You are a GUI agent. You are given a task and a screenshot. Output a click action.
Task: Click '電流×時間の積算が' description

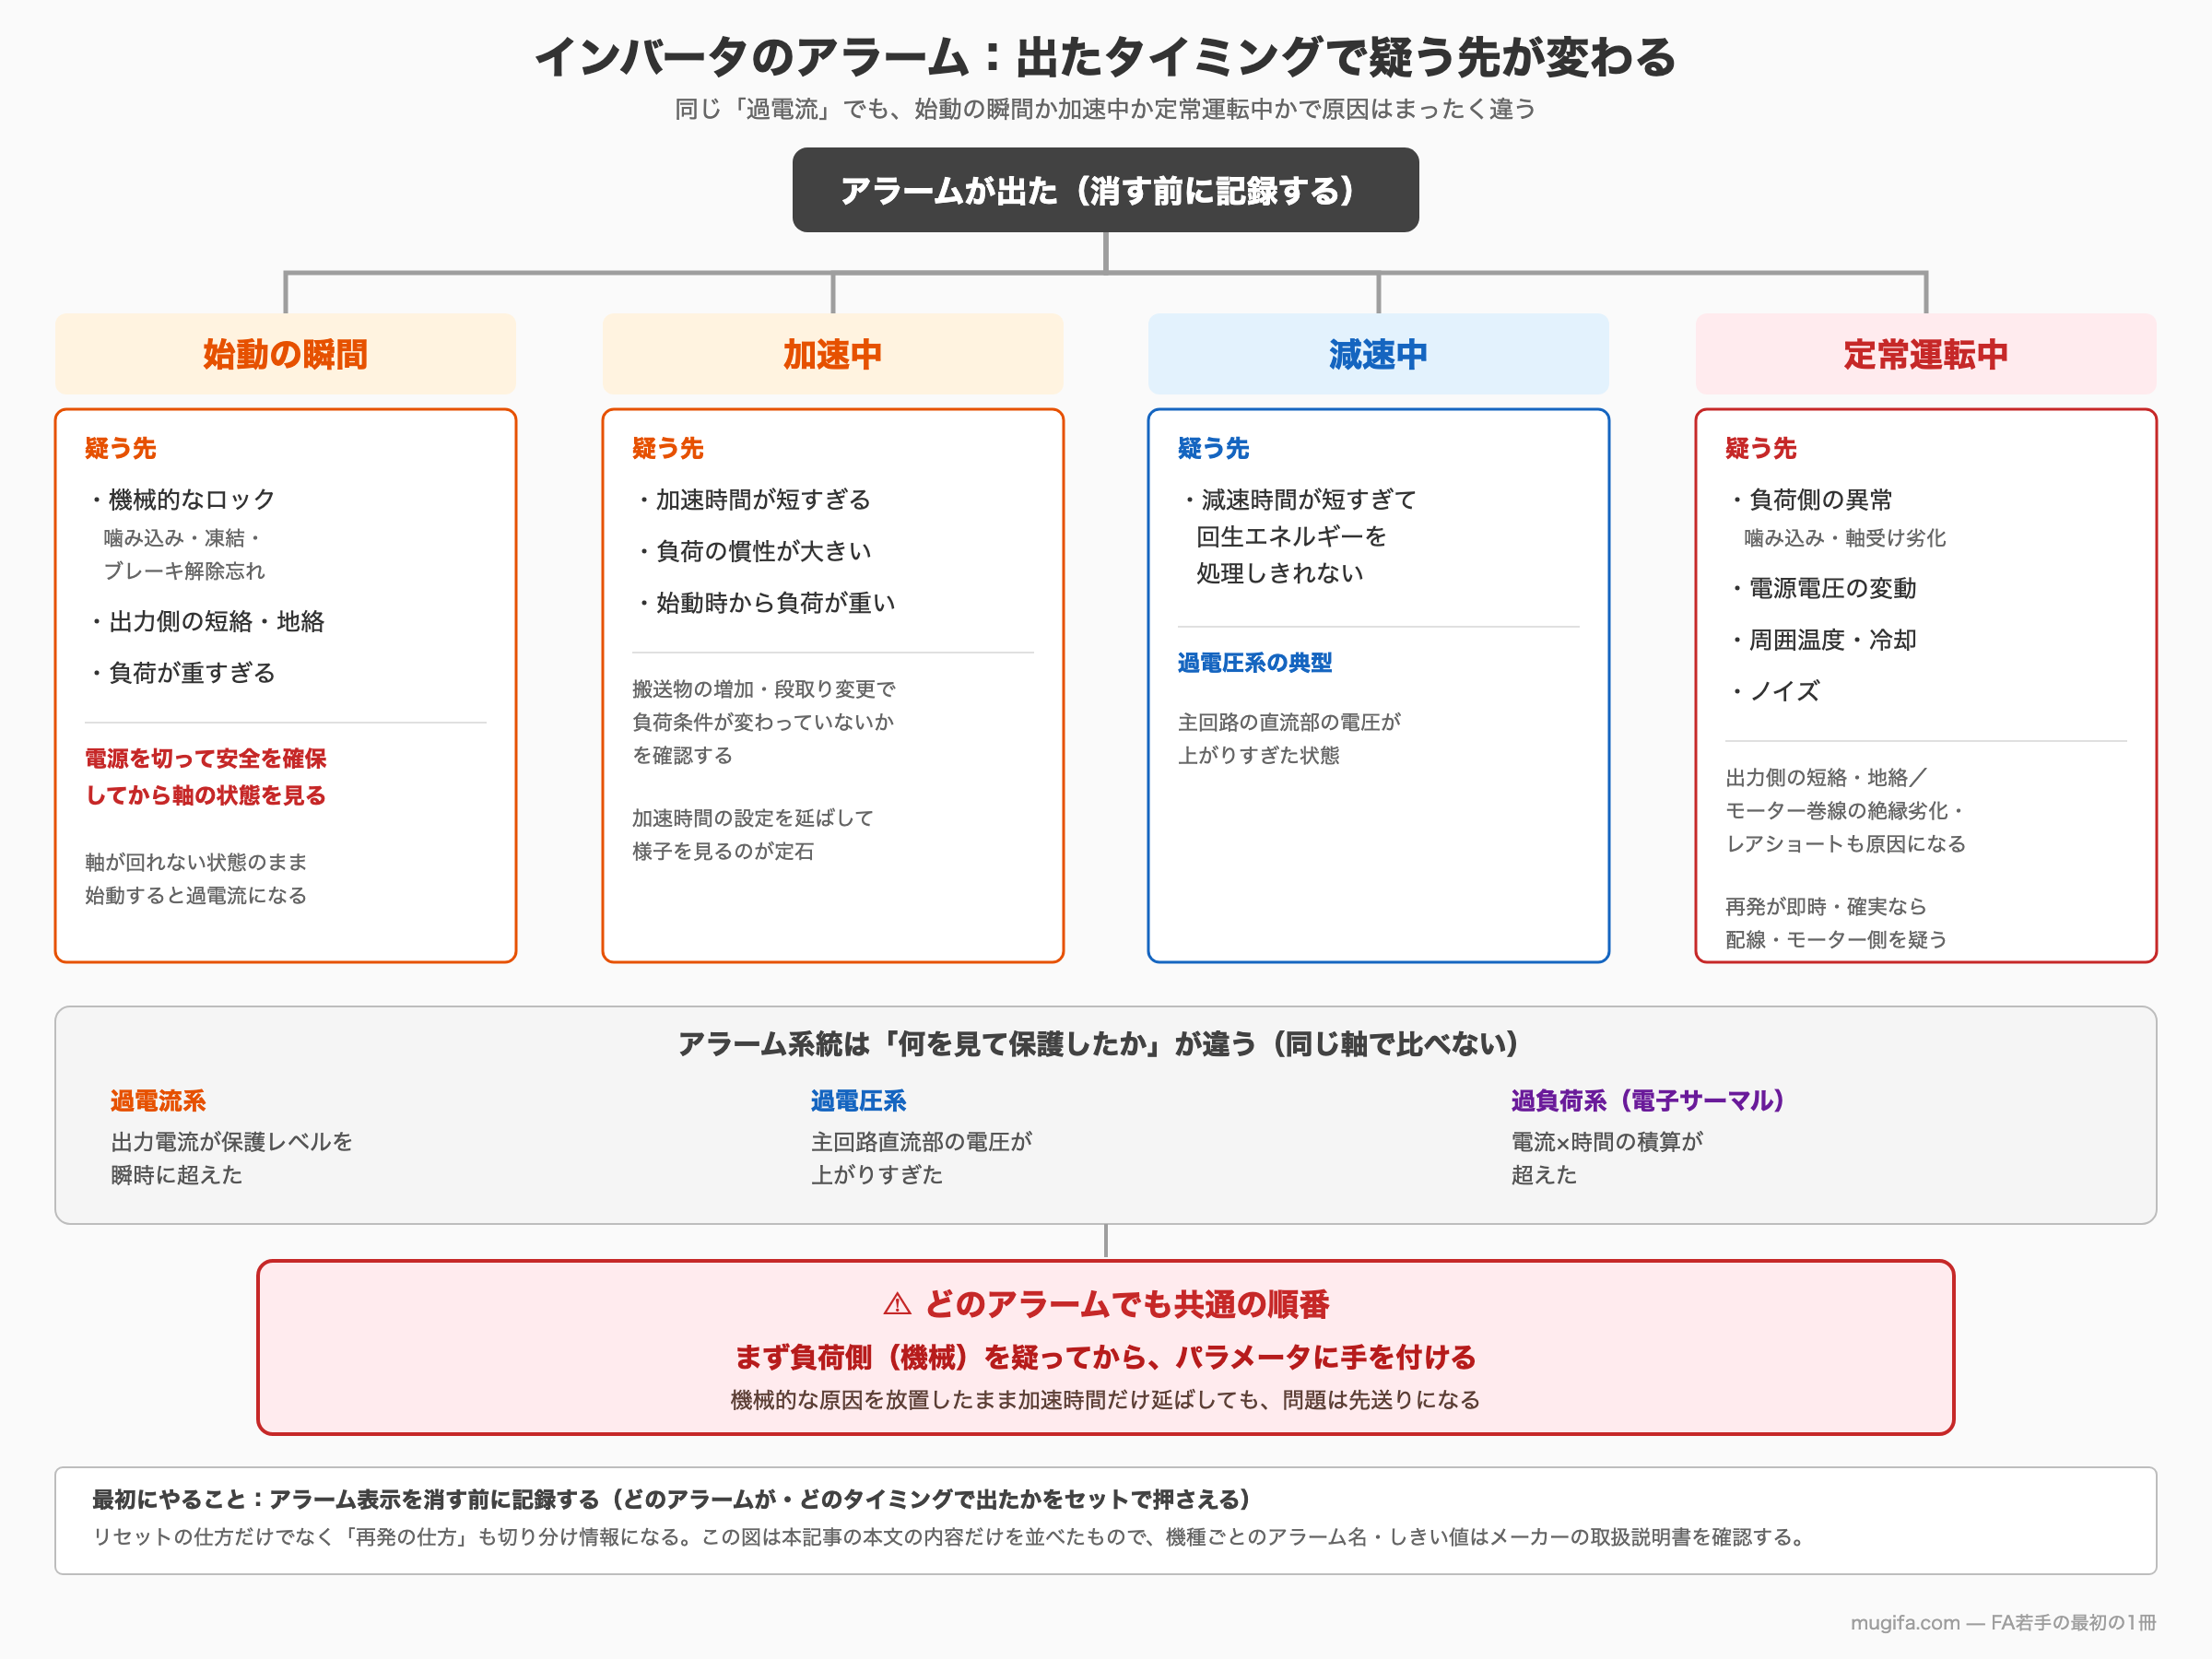coord(1606,1141)
